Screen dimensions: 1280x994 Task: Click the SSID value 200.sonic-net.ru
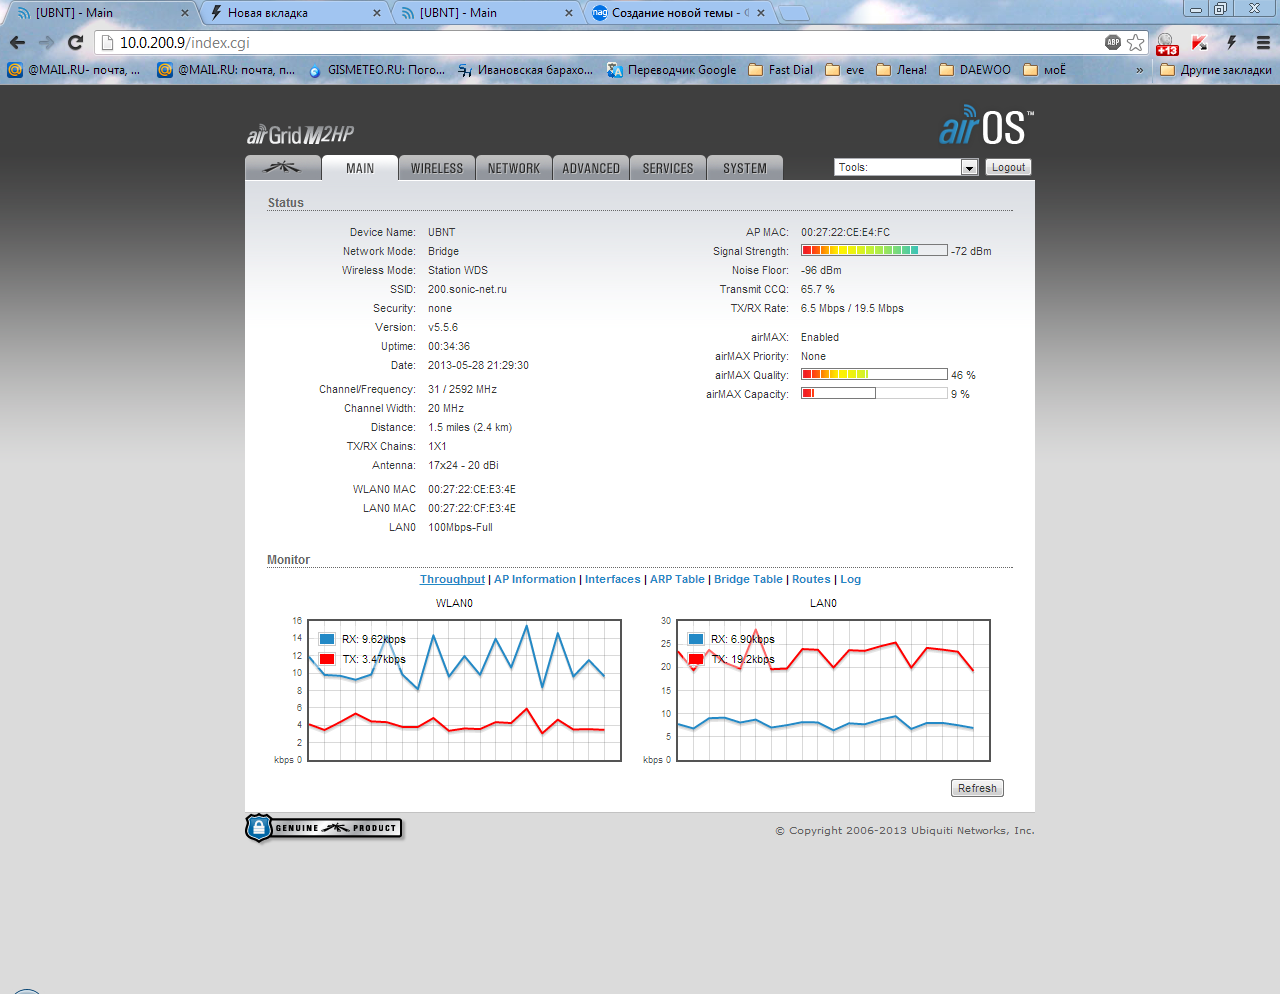pos(467,289)
